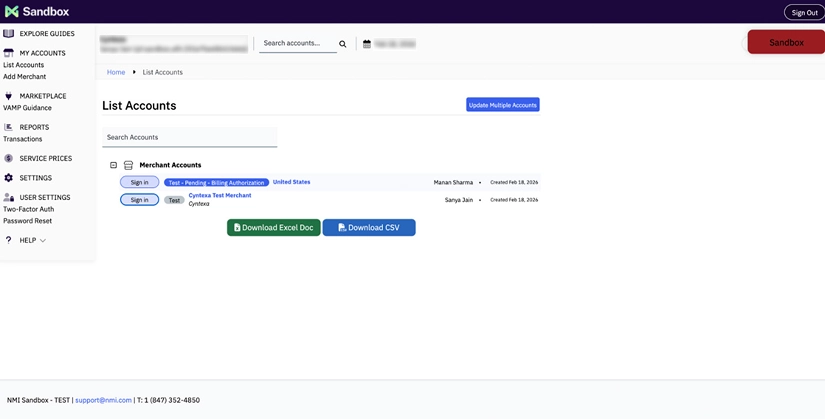Open Settings menu item
Image resolution: width=825 pixels, height=419 pixels.
36,178
